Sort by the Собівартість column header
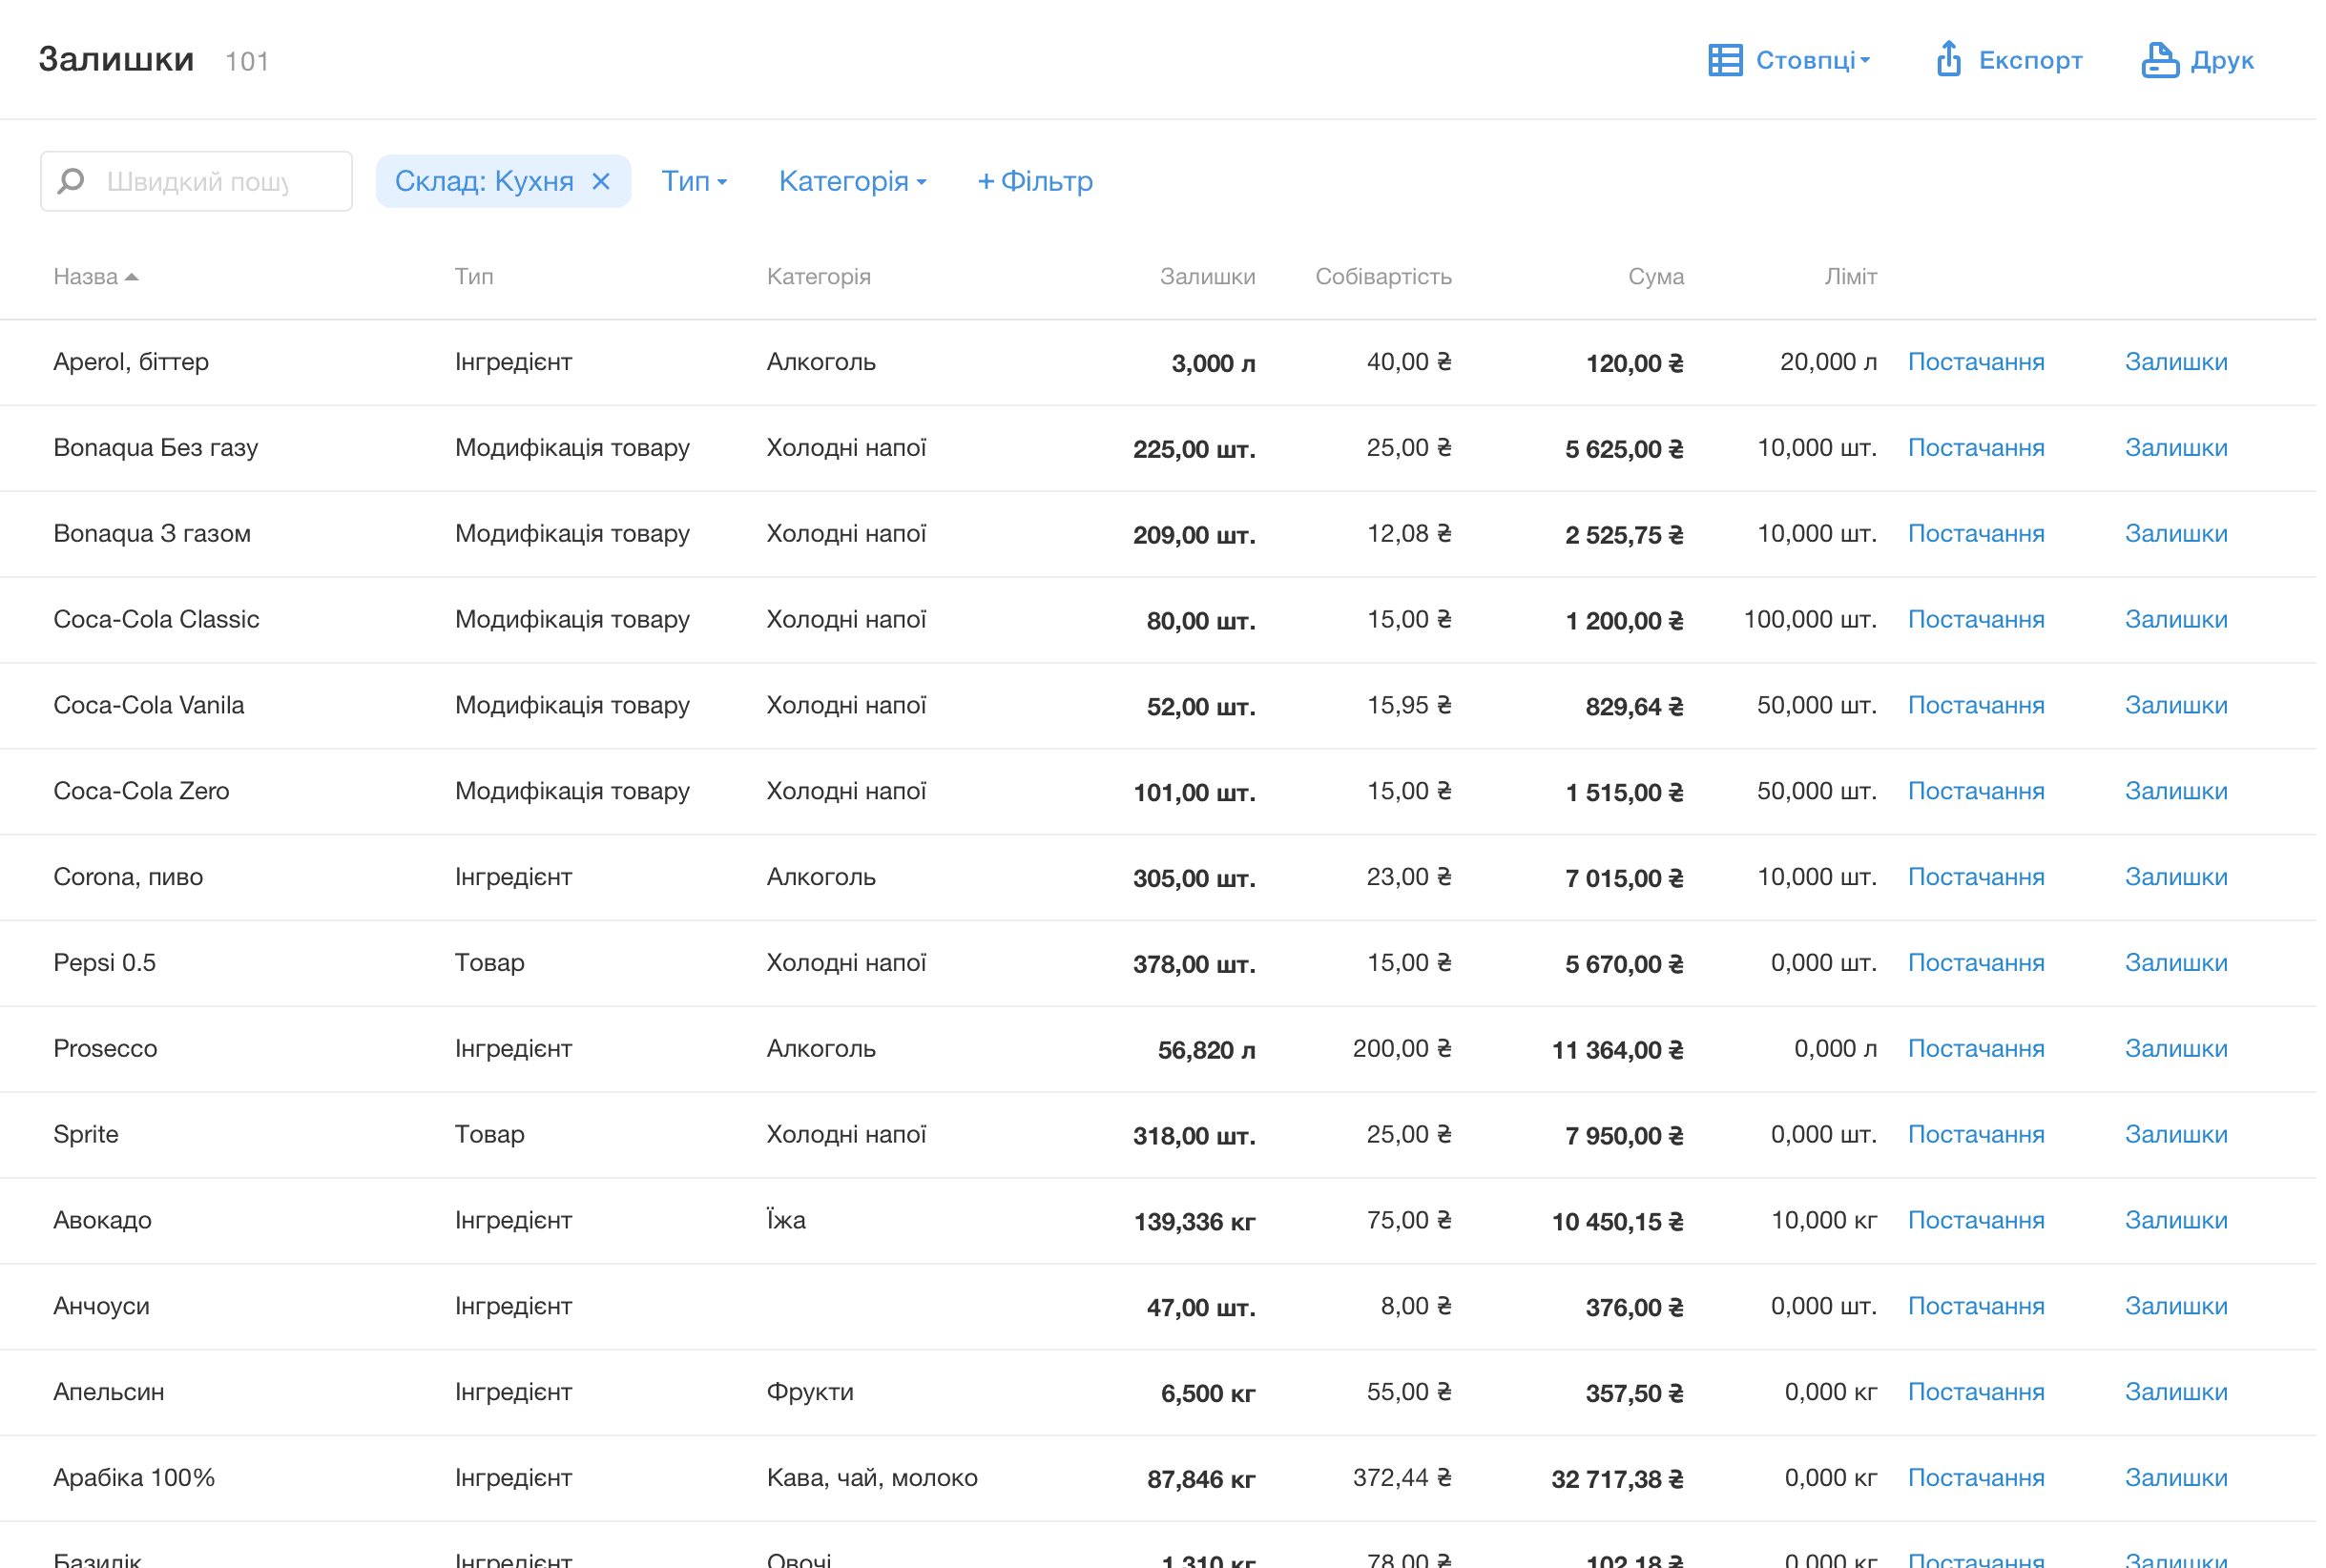Image resolution: width=2326 pixels, height=1568 pixels. tap(1382, 276)
